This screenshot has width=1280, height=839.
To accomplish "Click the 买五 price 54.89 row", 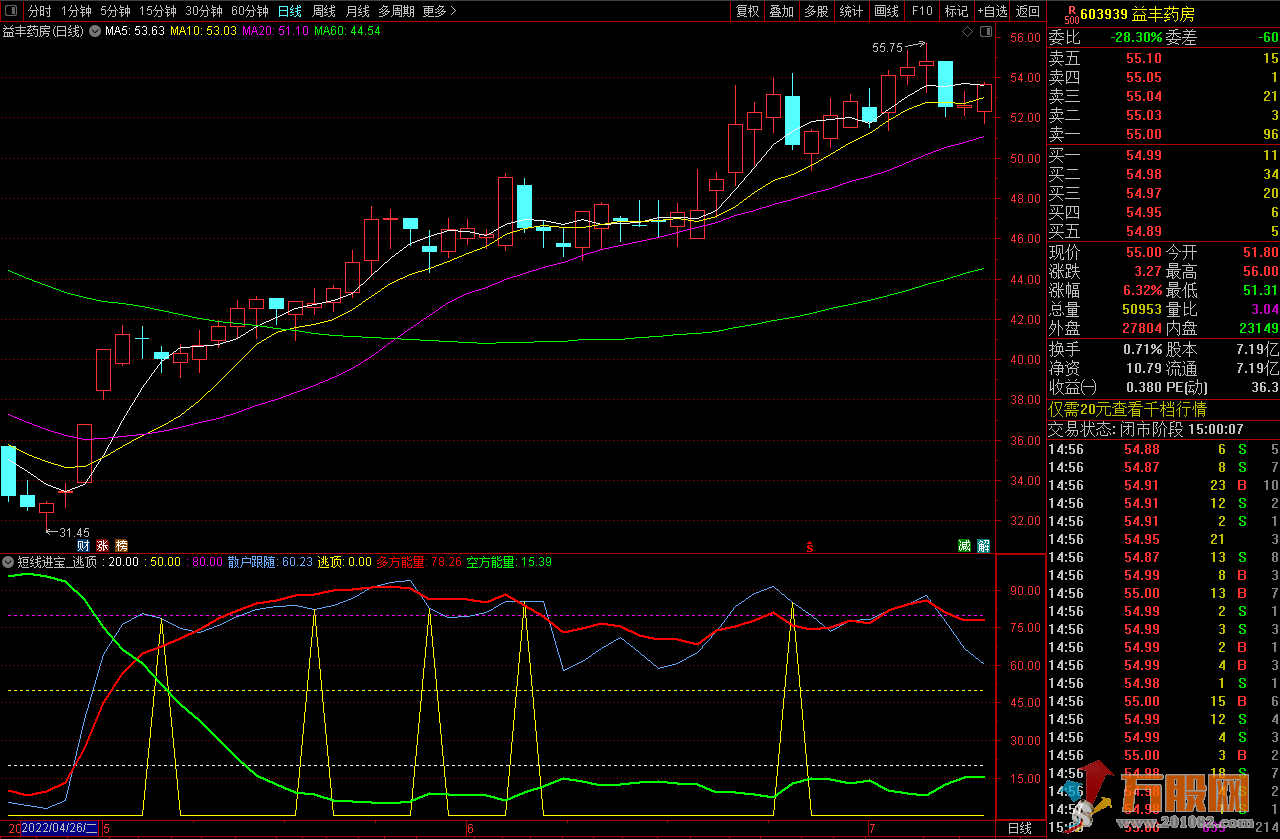I will pos(1163,231).
